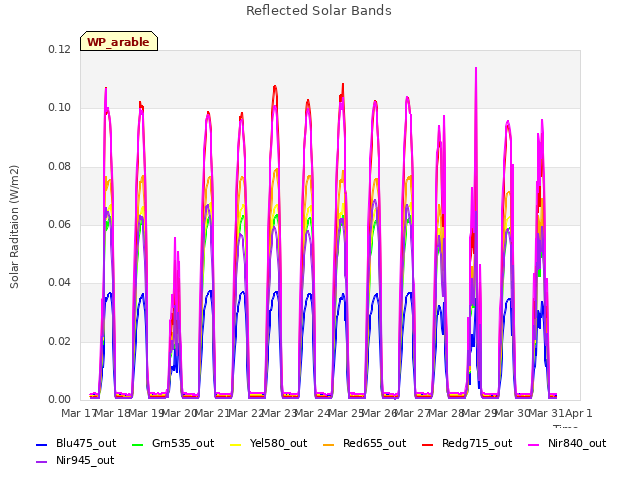
Task: Click the 0.12 y-axis tick label
Action: (60, 49)
